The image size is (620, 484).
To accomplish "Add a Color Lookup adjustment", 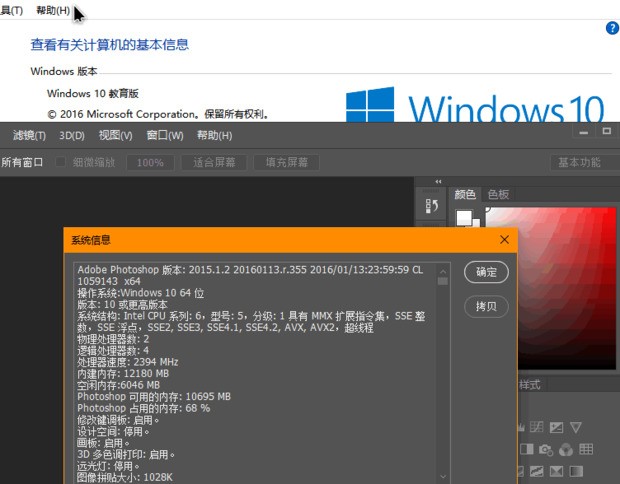I will coord(586,449).
